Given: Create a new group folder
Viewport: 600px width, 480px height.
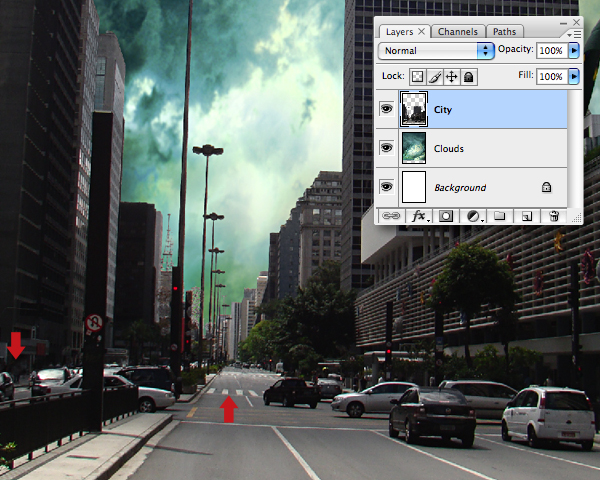Looking at the screenshot, I should (x=499, y=216).
